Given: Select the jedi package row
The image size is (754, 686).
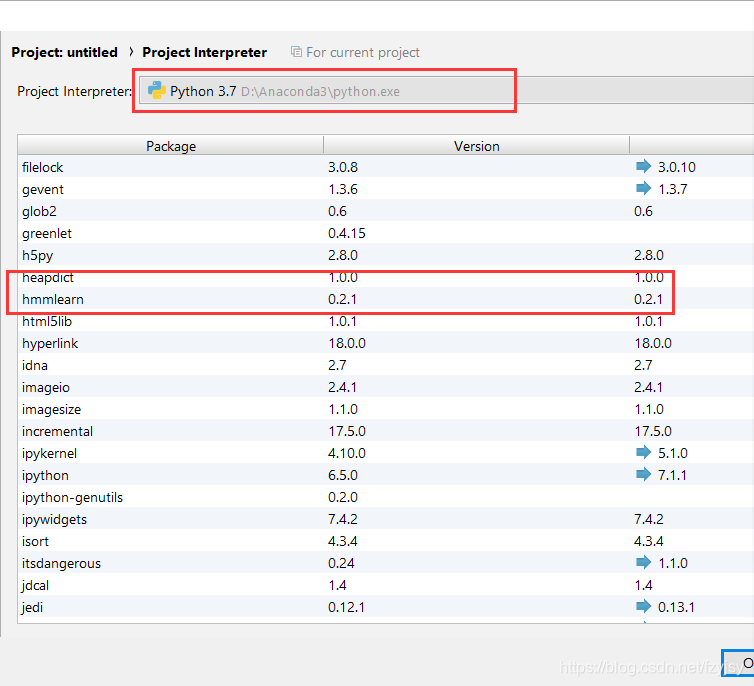Looking at the screenshot, I should coord(386,607).
